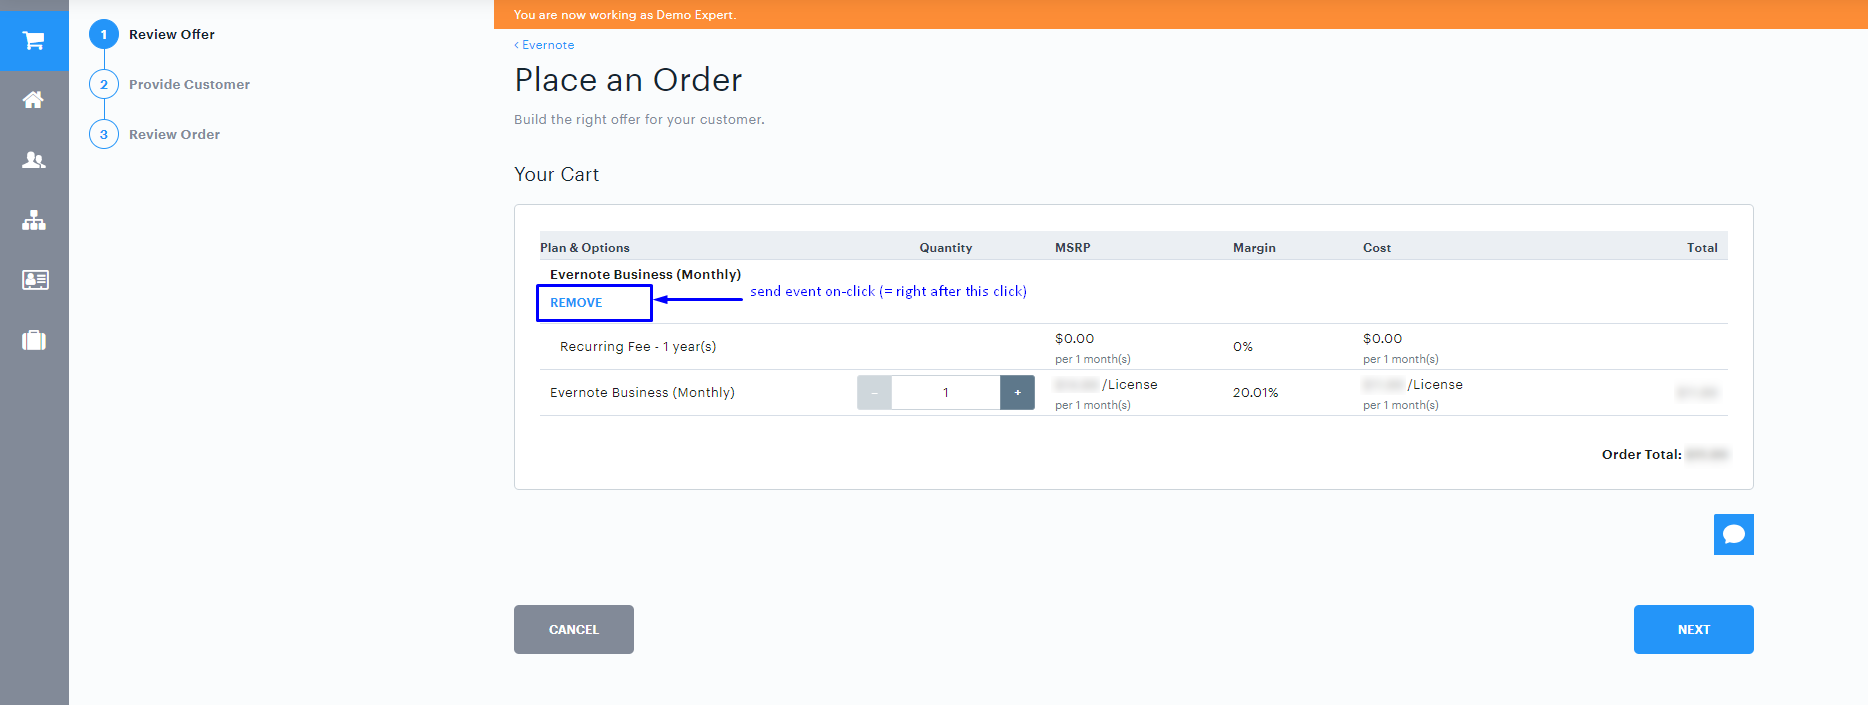This screenshot has width=1868, height=705.
Task: Increase license quantity with plus button
Action: 1017,393
